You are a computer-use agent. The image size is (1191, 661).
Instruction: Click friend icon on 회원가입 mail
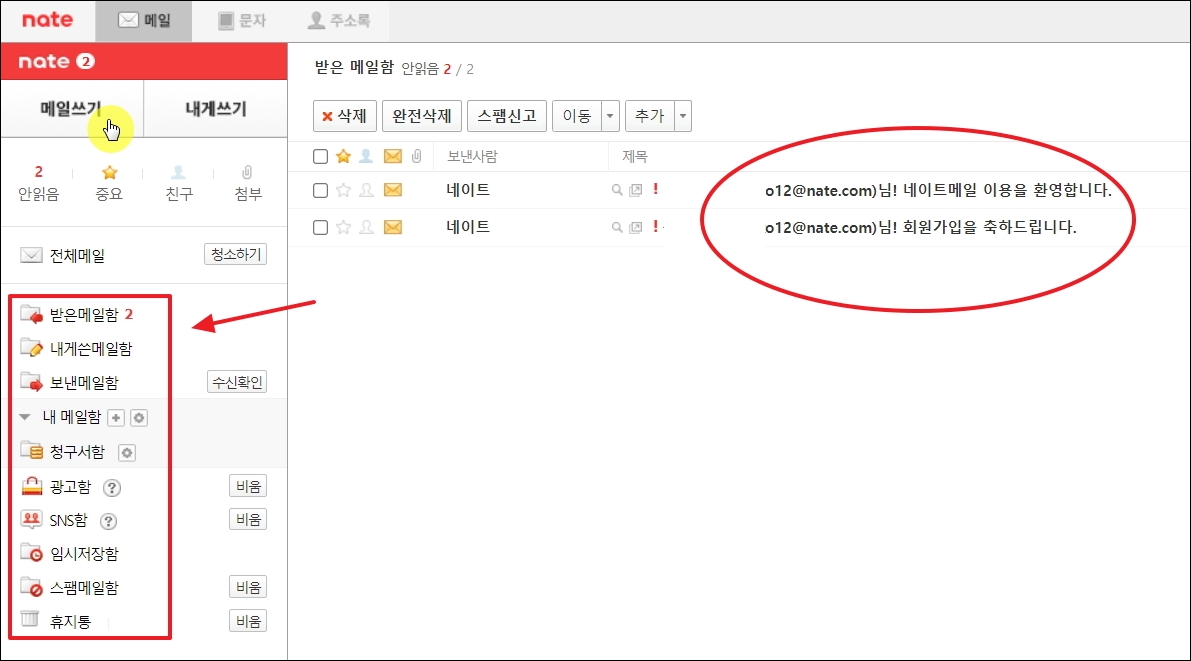366,227
